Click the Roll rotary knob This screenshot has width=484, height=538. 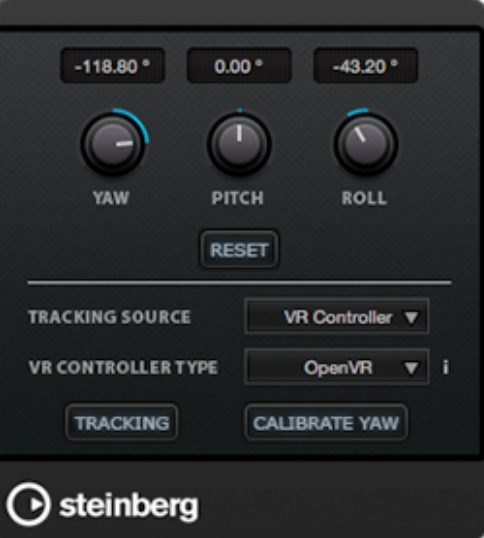[x=366, y=144]
